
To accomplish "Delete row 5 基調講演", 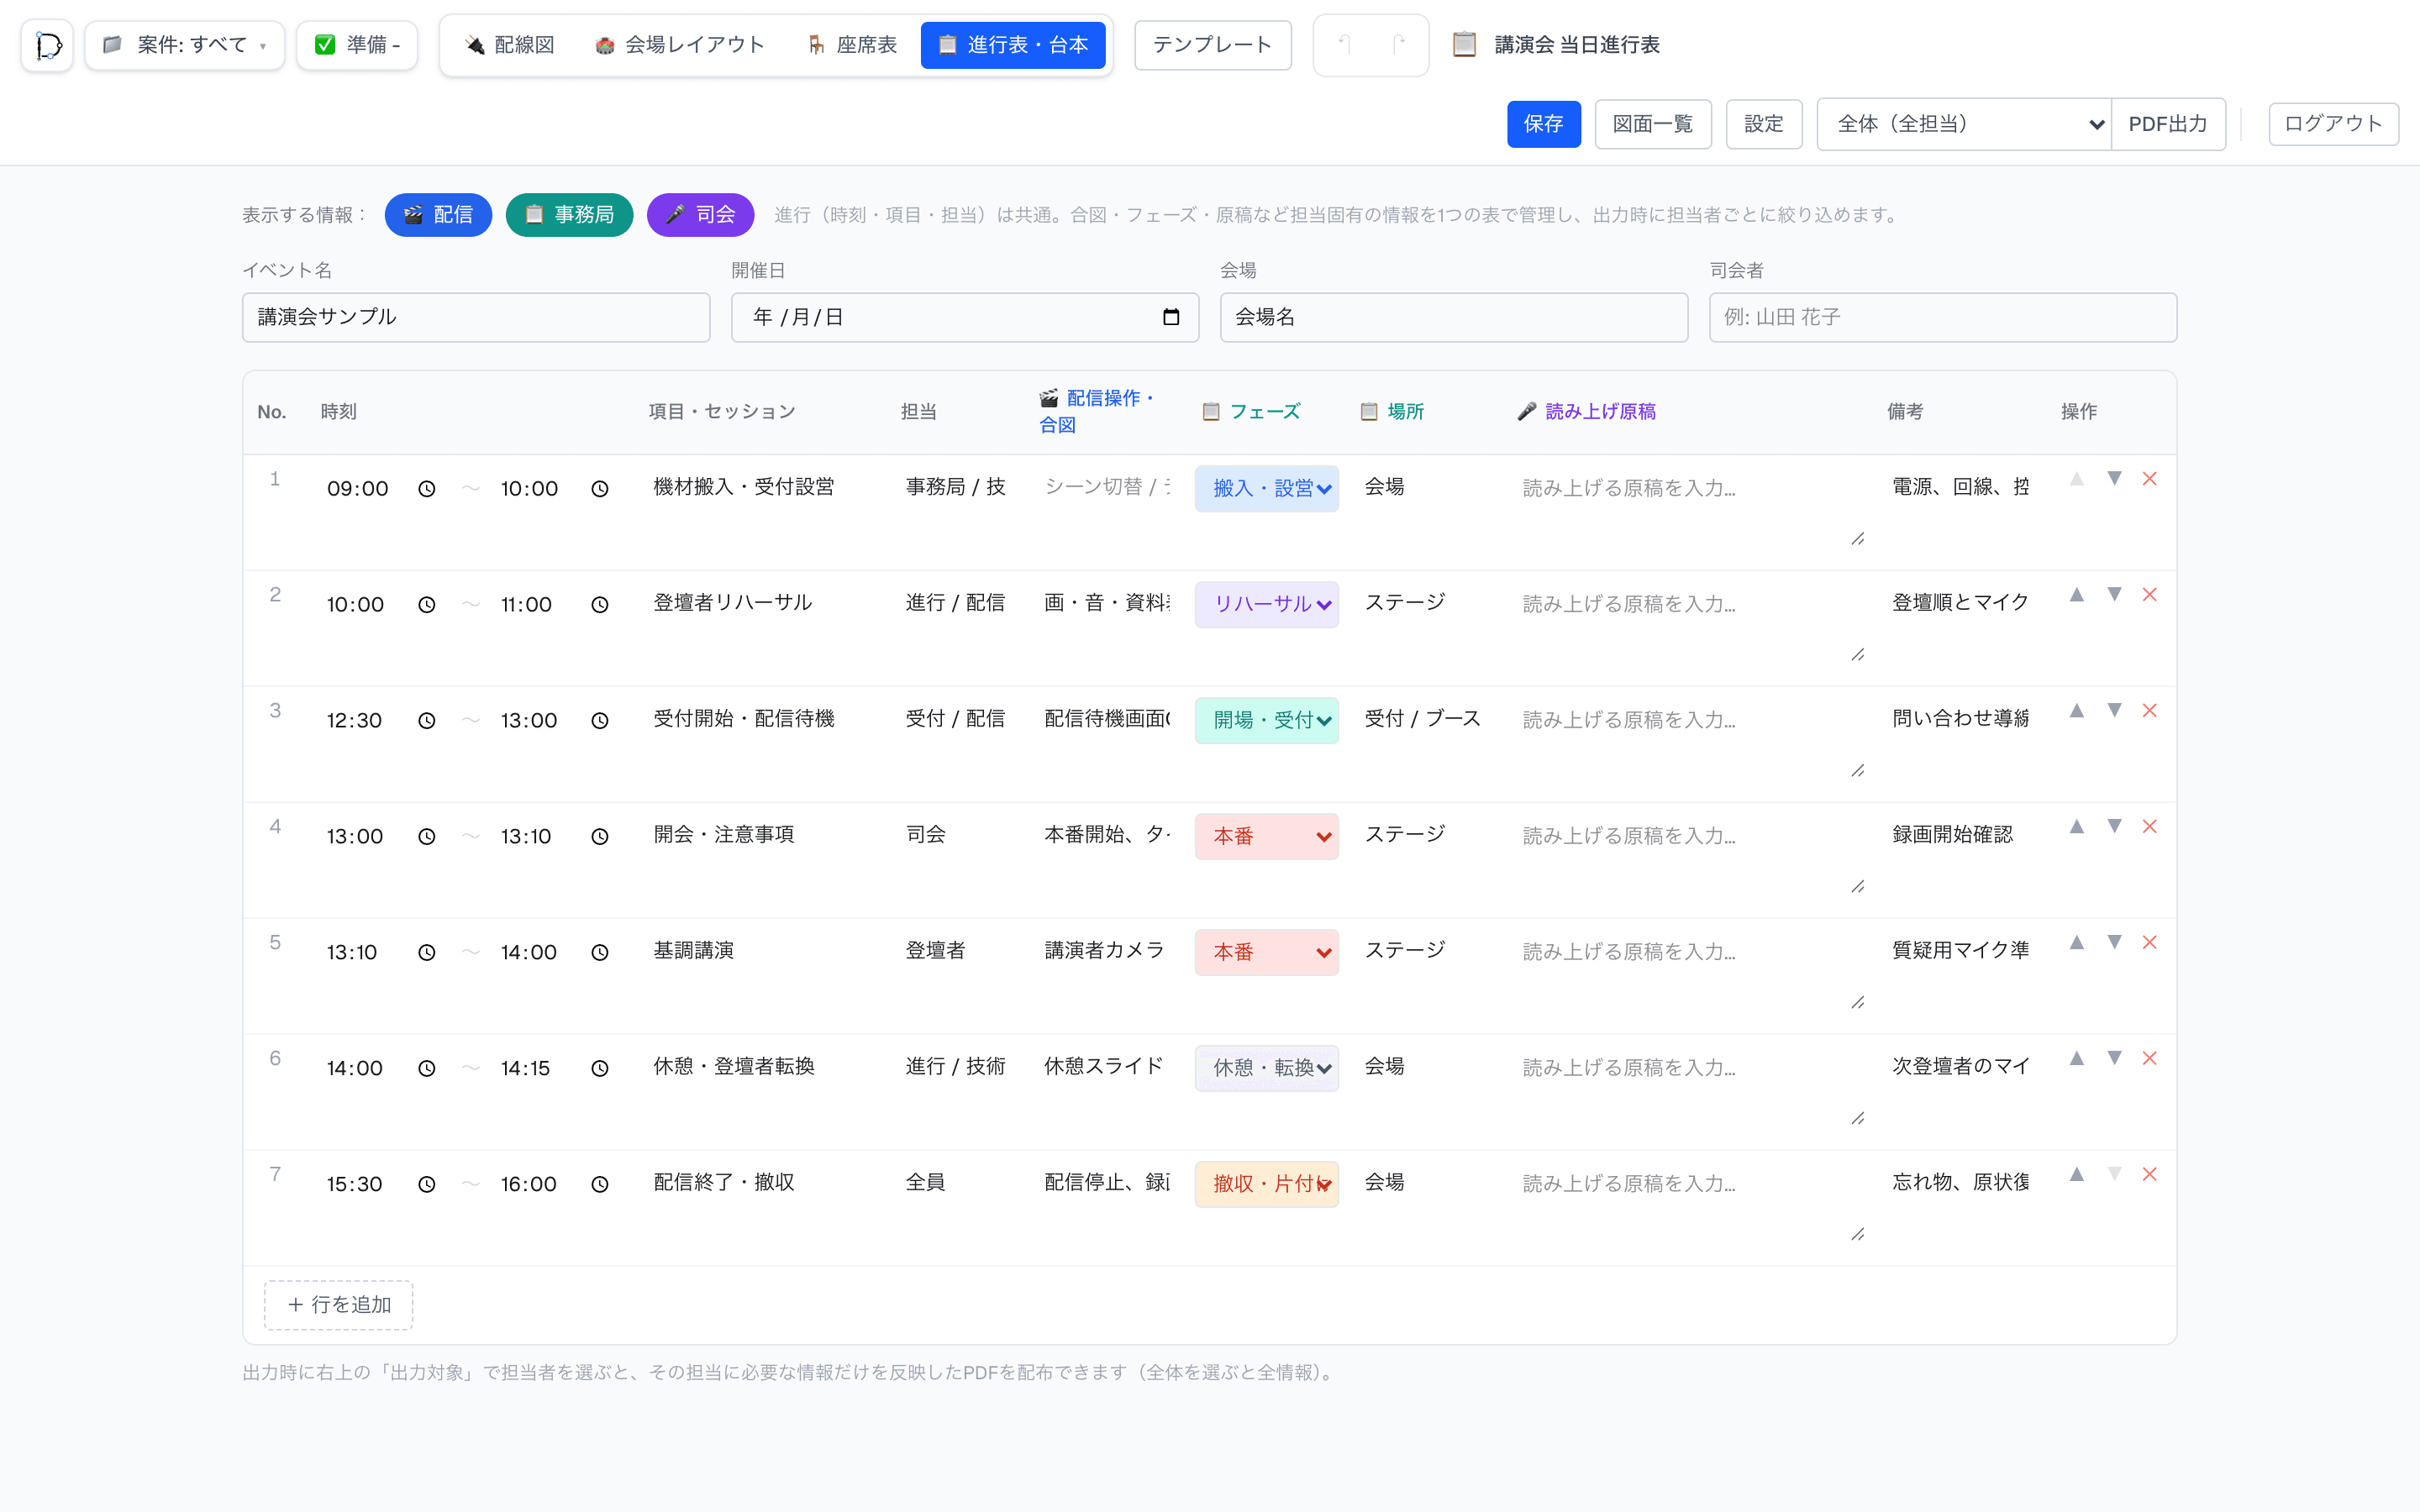I will (x=2150, y=943).
